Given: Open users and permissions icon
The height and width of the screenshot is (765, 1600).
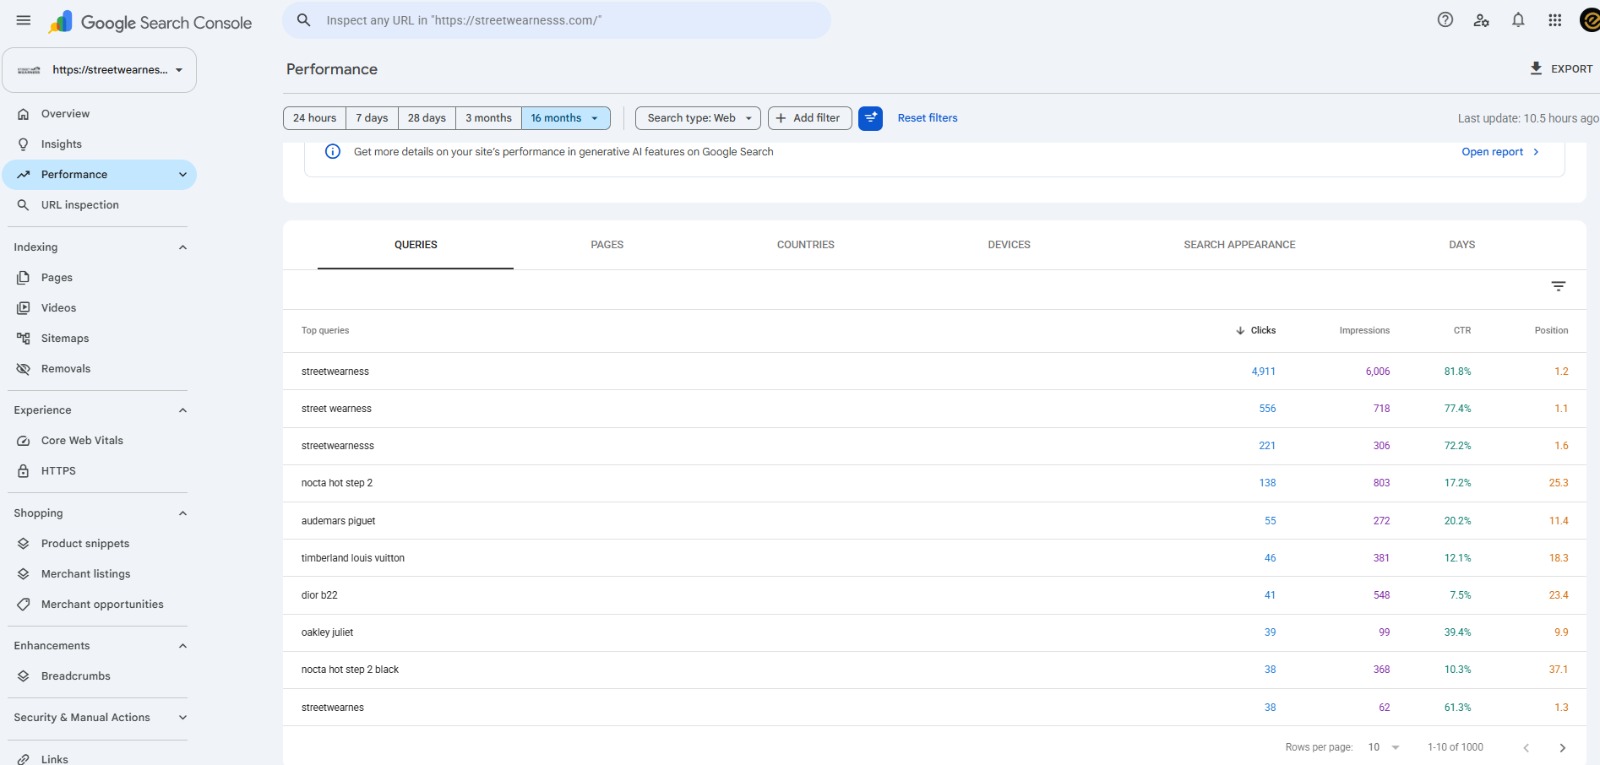Looking at the screenshot, I should (x=1481, y=20).
